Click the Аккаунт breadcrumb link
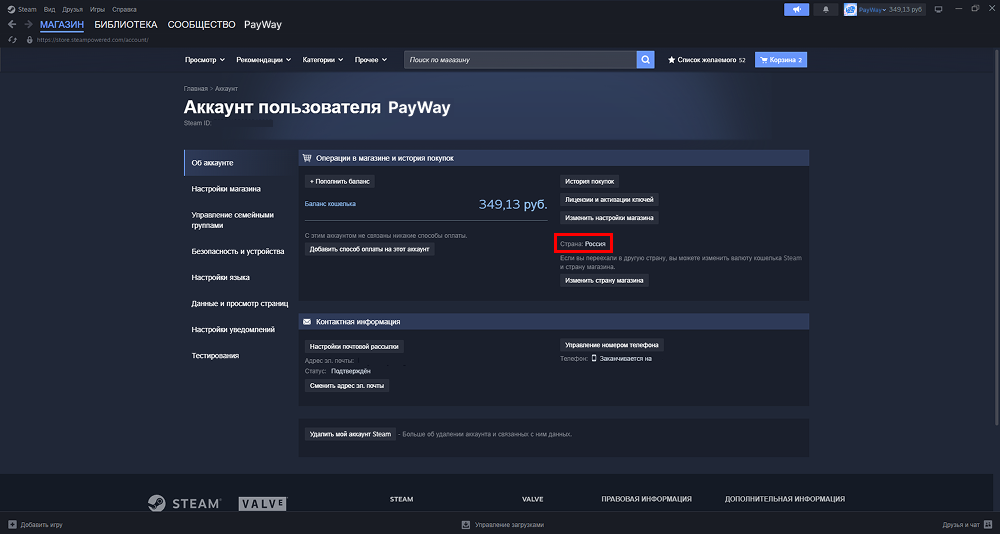This screenshot has width=1000, height=534. tap(226, 88)
